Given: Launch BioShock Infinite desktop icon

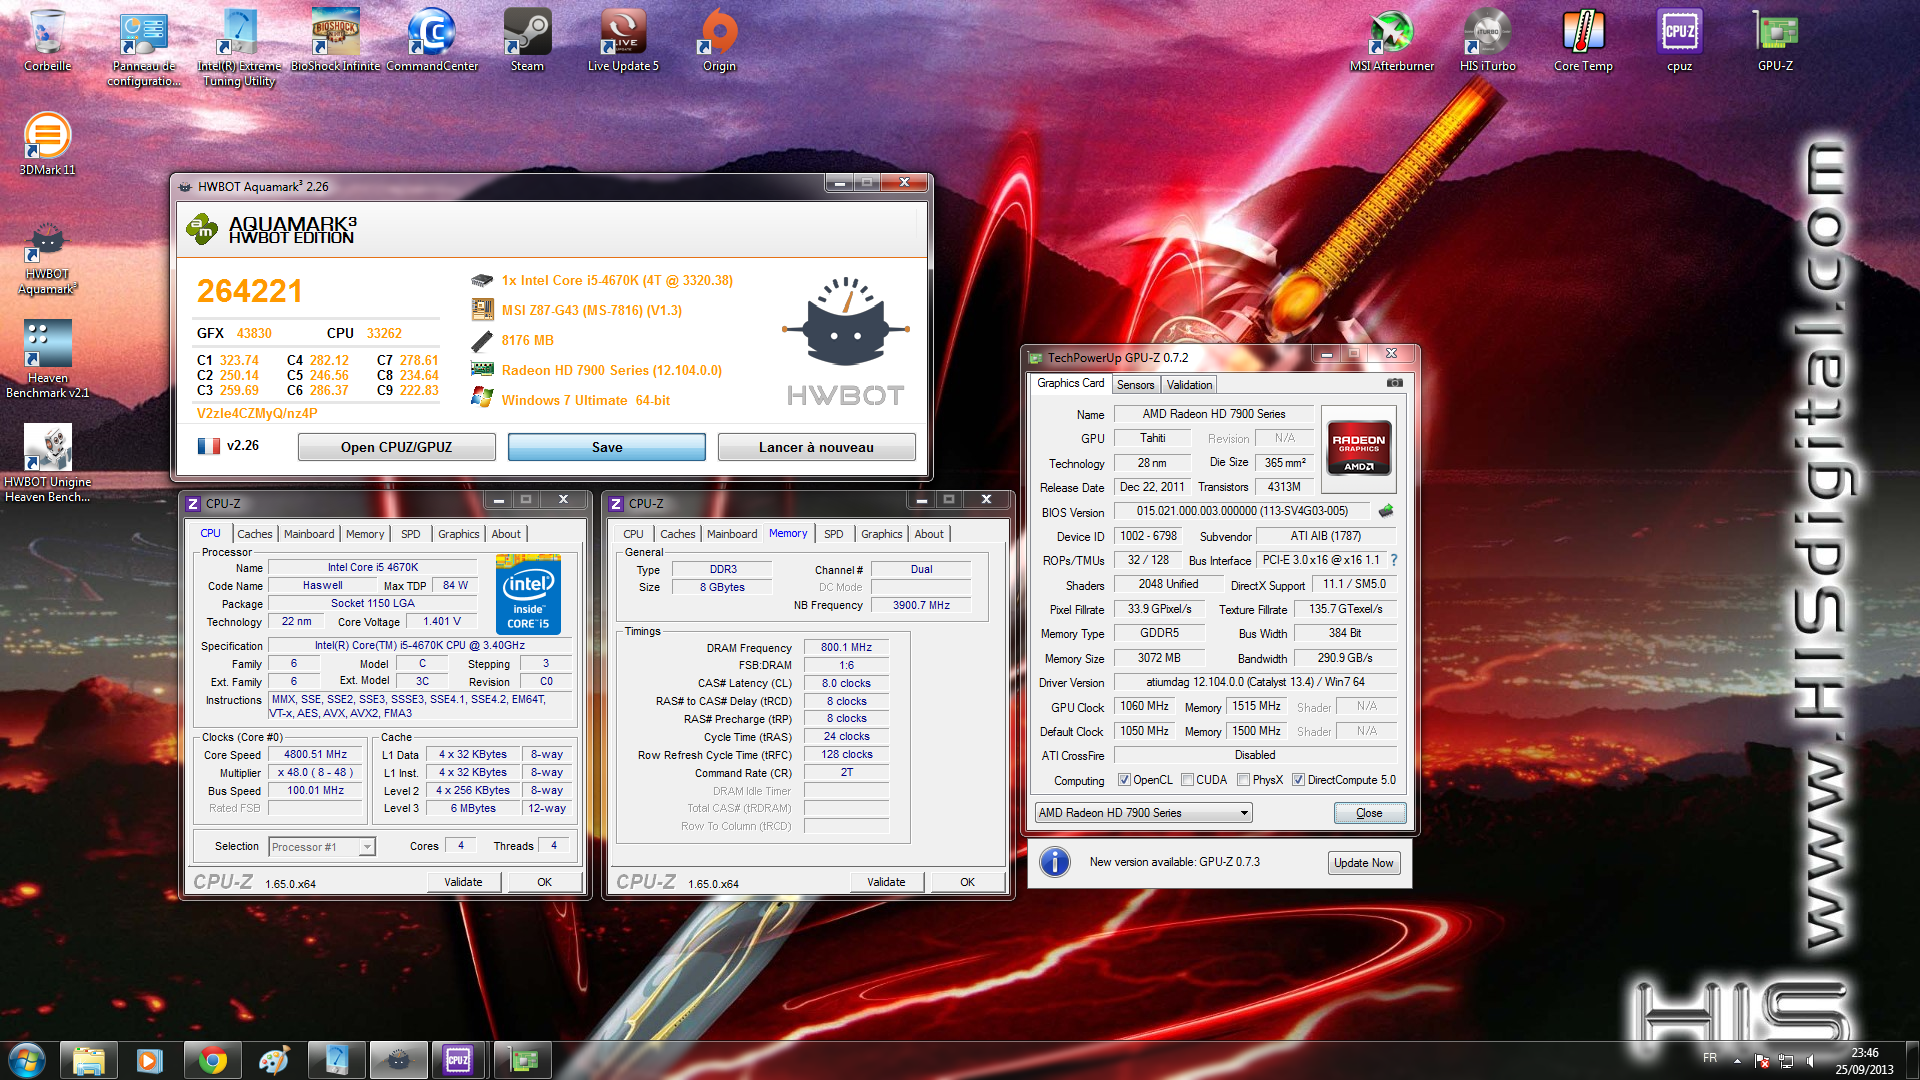Looking at the screenshot, I should click(335, 40).
